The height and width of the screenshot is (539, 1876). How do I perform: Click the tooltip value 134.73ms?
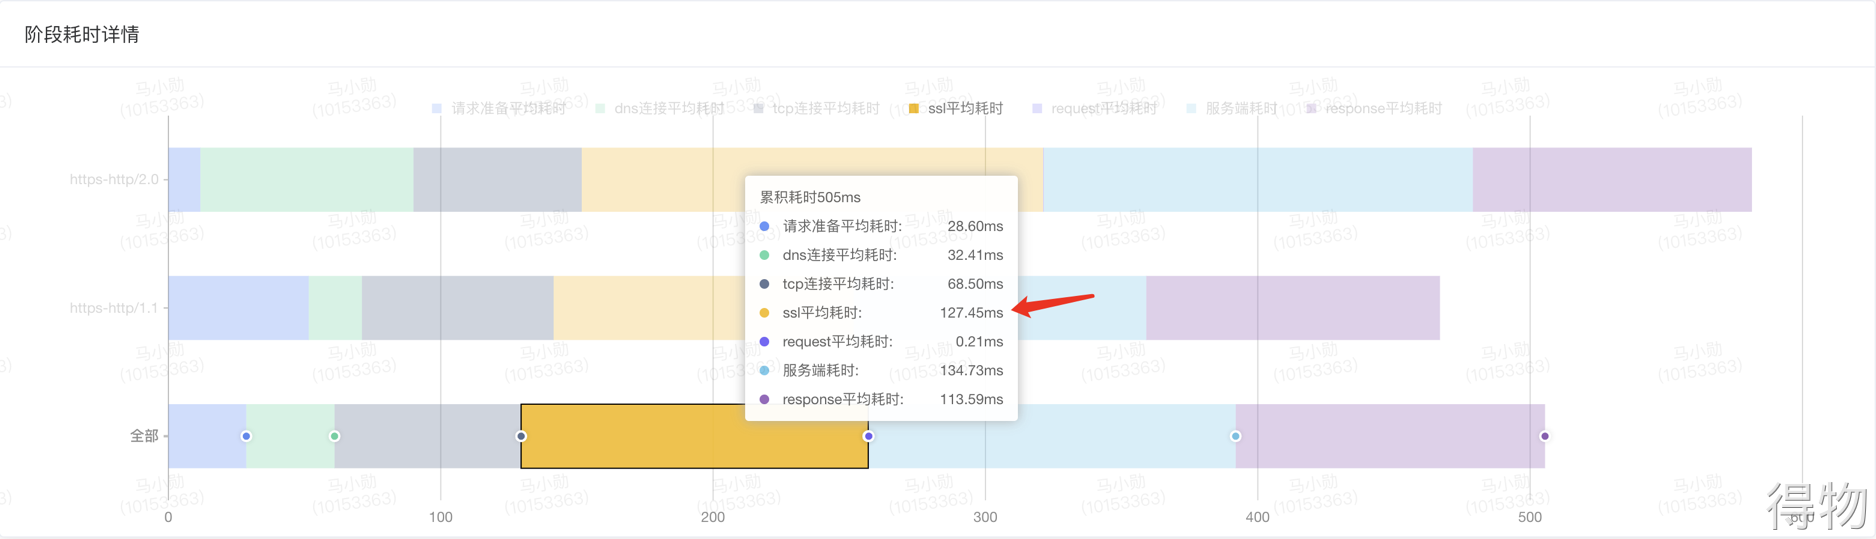pos(971,371)
